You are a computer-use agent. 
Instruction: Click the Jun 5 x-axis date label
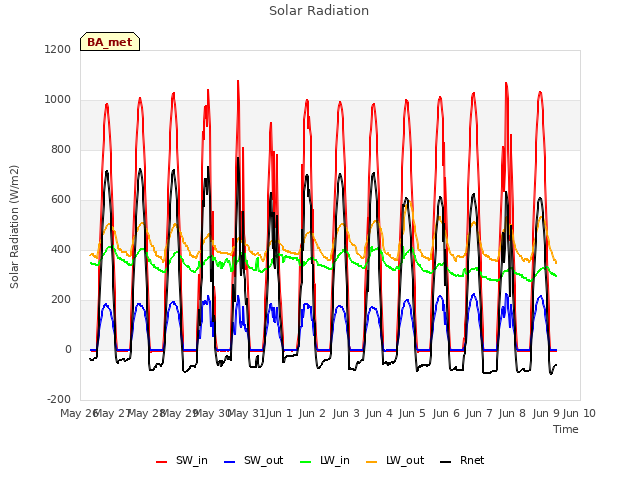[412, 413]
